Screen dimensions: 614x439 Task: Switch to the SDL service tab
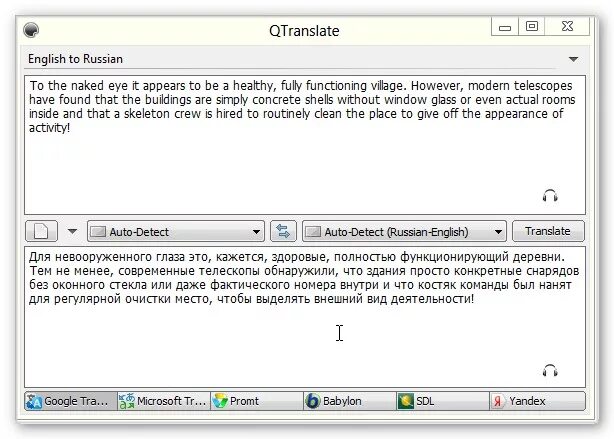coord(443,401)
